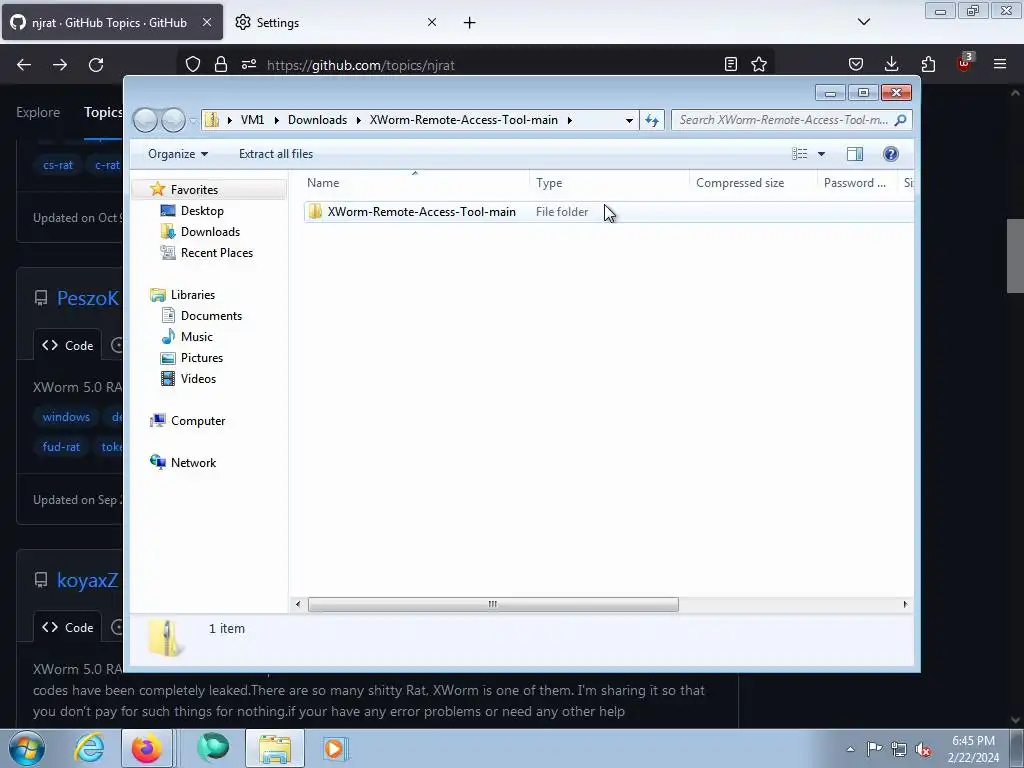
Task: Open the view options dropdown arrow
Action: (x=821, y=154)
